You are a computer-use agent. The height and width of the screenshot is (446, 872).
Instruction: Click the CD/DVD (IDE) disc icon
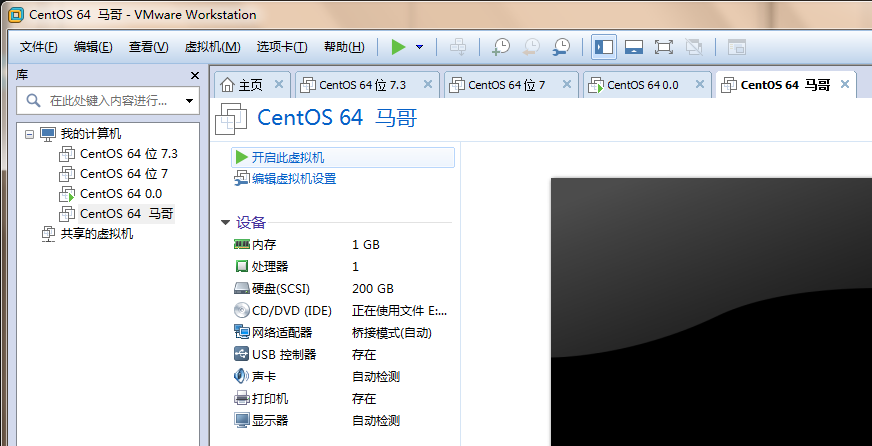click(x=242, y=310)
